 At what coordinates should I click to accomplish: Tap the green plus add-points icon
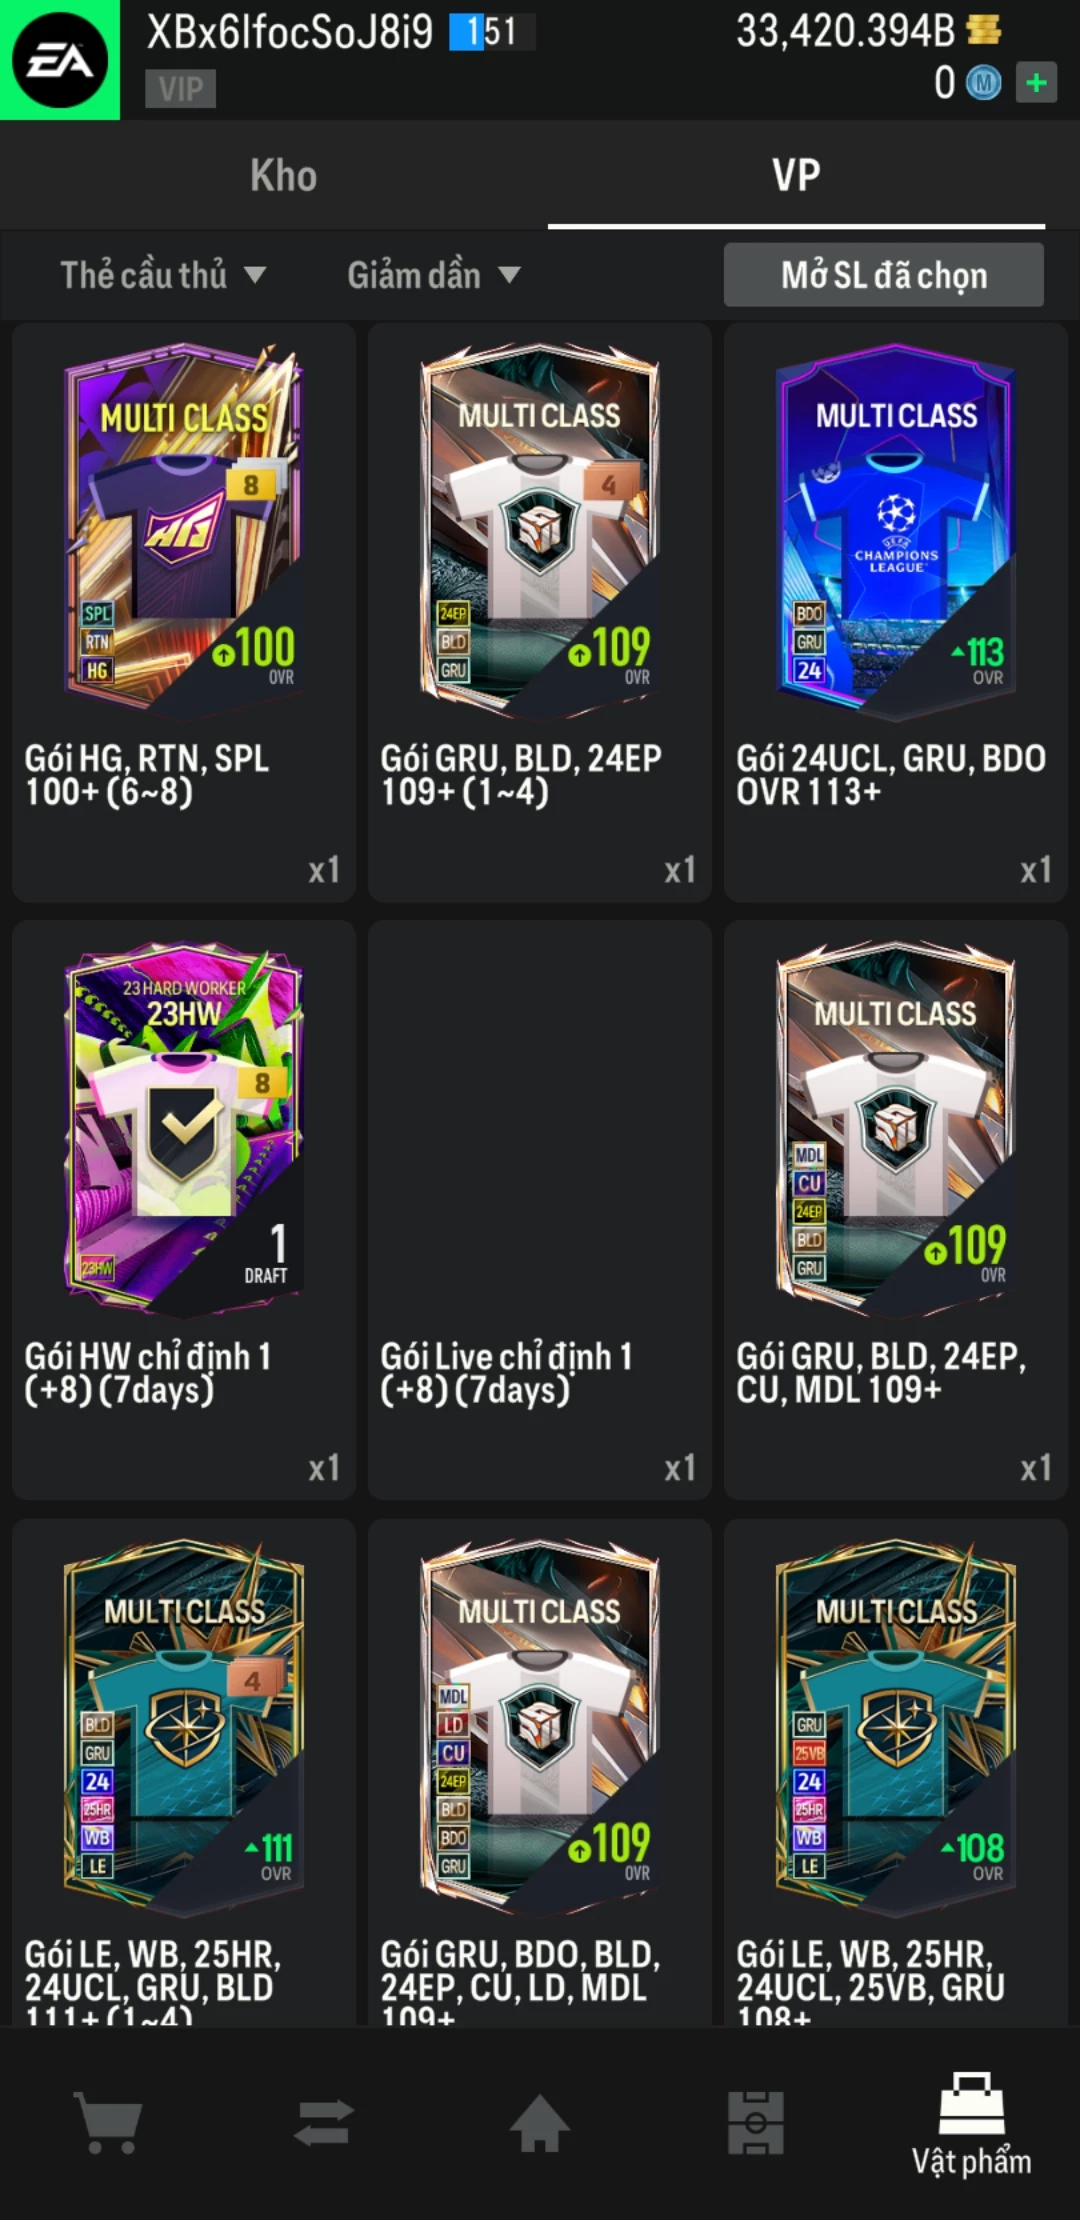click(x=1036, y=82)
